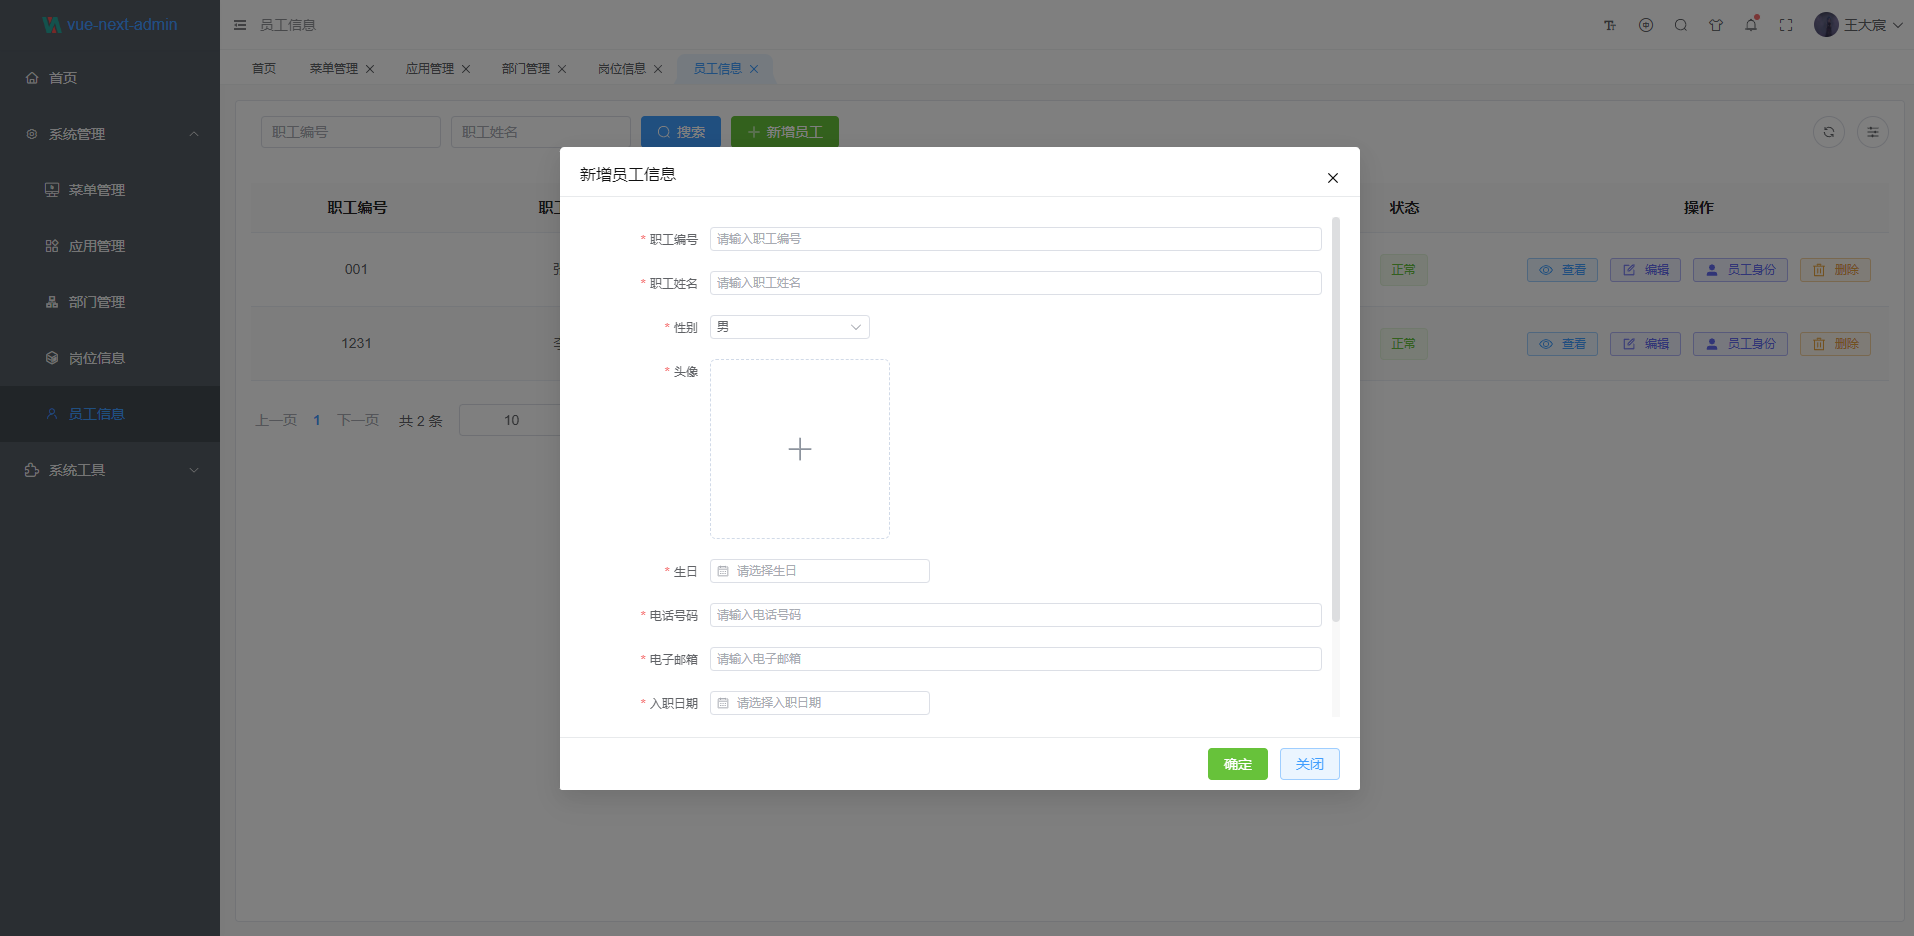Open the header search magnifier icon

(1681, 25)
